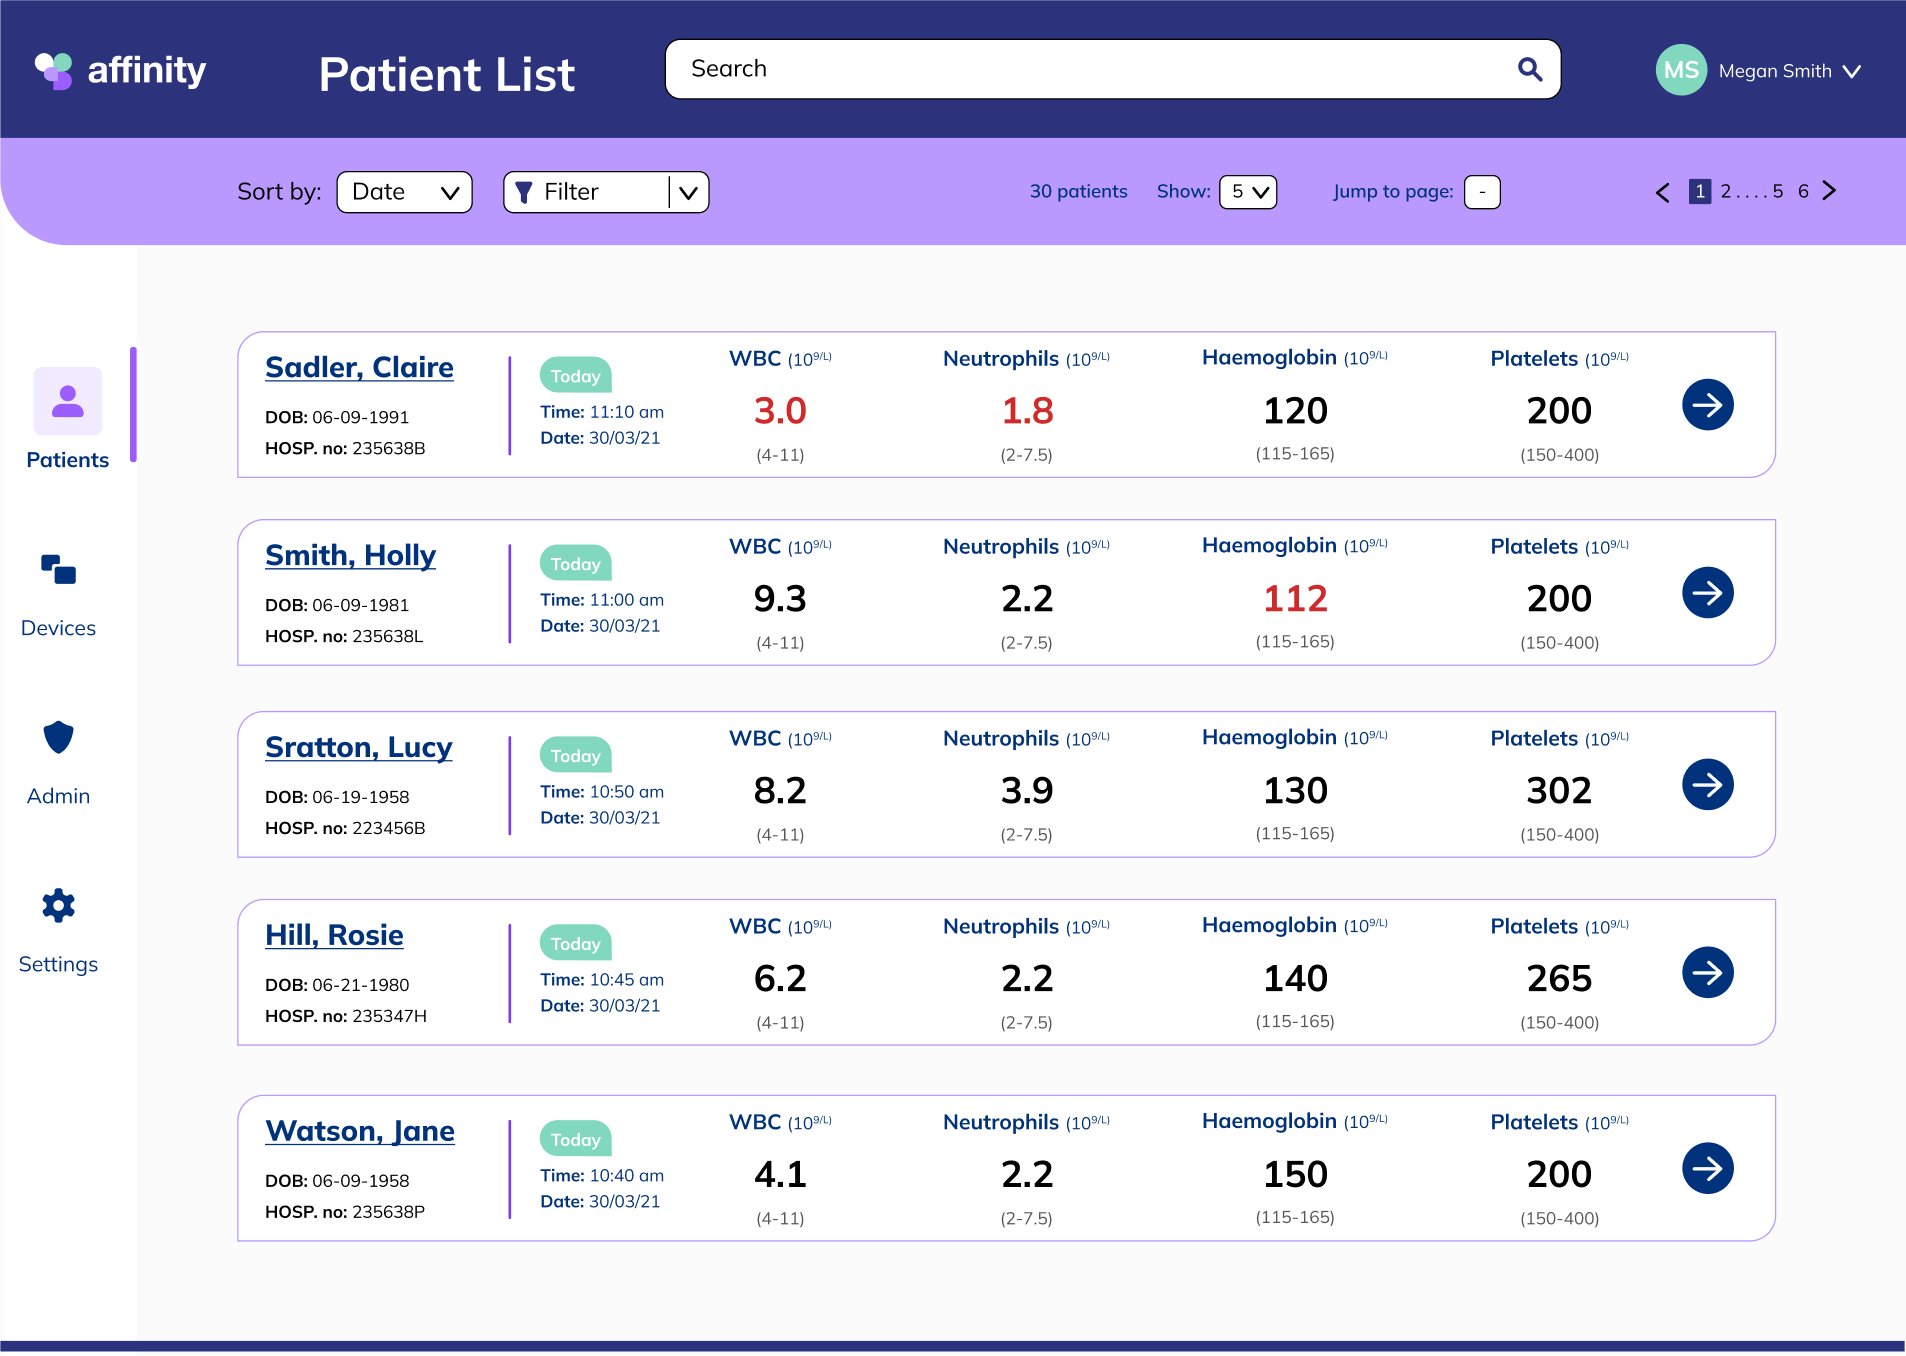Go to previous page with left chevron
Screen dimensions: 1906x1356
click(1662, 192)
